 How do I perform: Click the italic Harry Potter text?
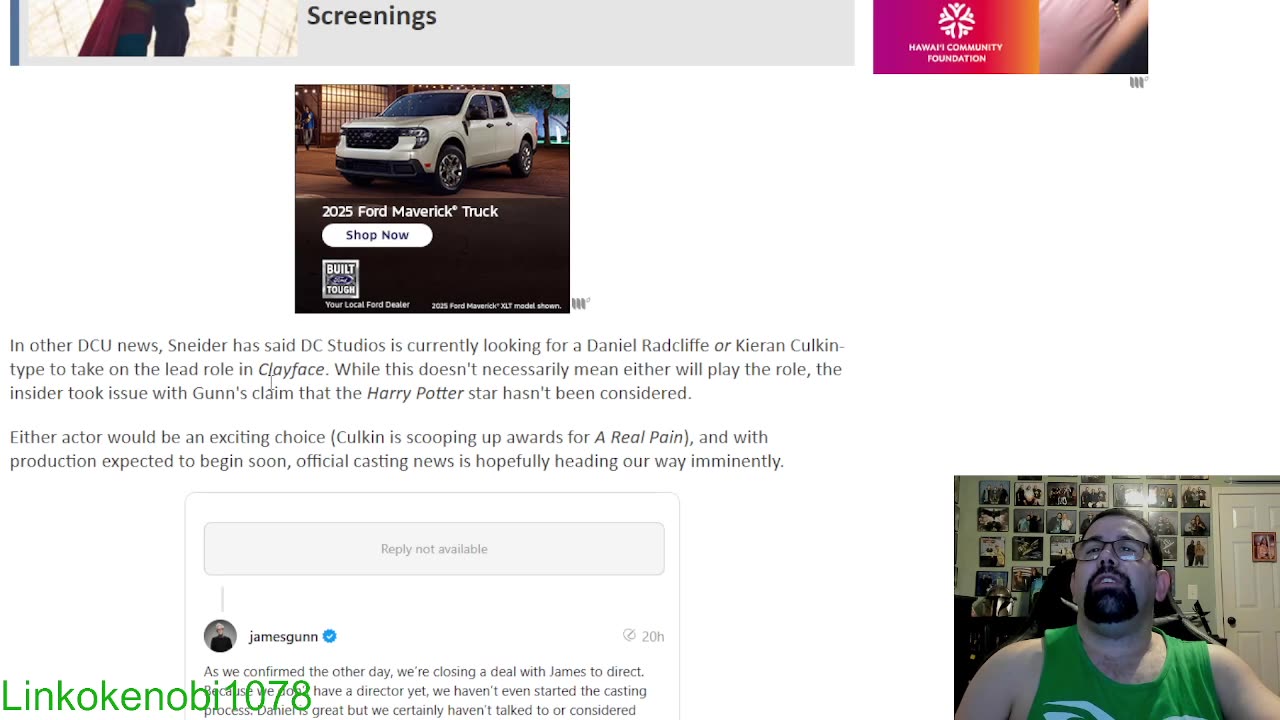point(415,393)
